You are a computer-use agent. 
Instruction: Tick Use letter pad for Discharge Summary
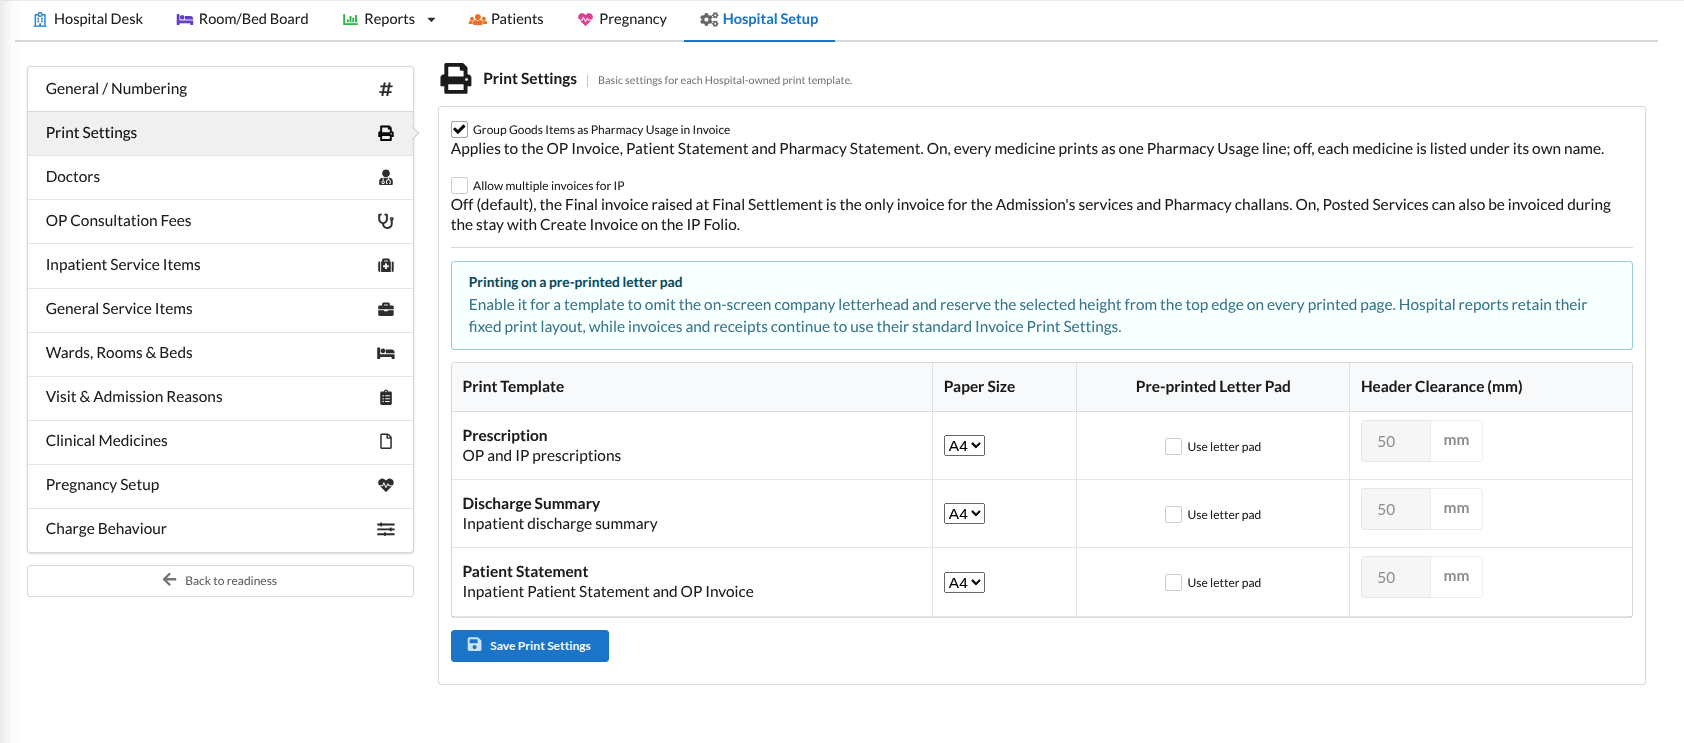1174,514
